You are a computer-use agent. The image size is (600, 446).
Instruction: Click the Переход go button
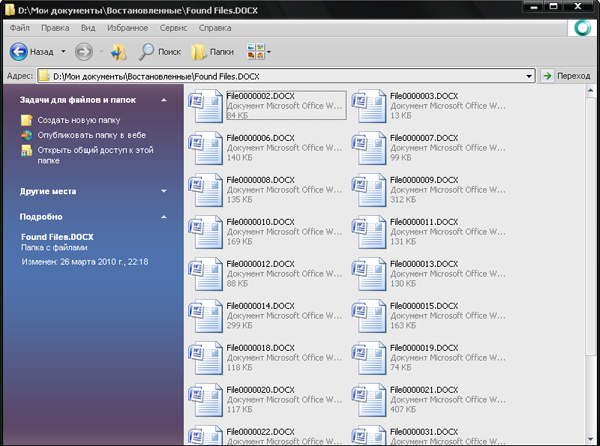point(567,76)
